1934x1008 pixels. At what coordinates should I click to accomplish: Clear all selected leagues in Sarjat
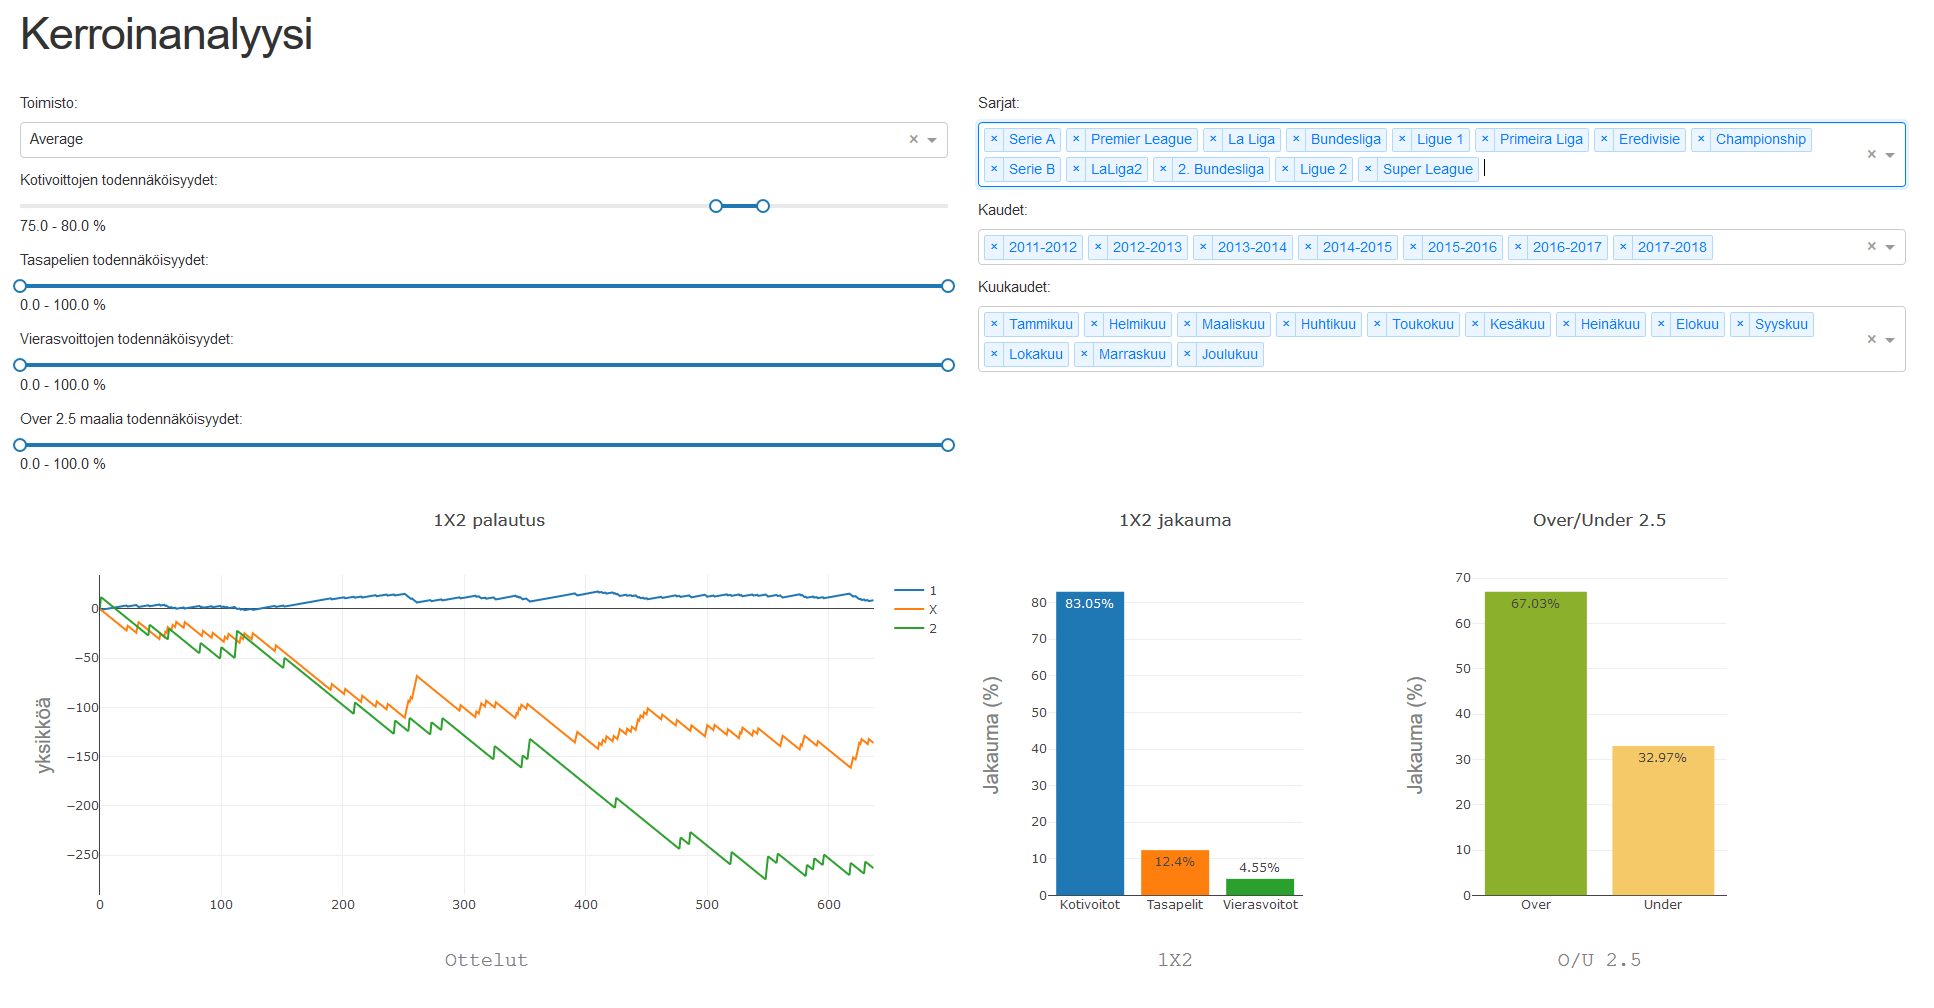[x=1871, y=154]
